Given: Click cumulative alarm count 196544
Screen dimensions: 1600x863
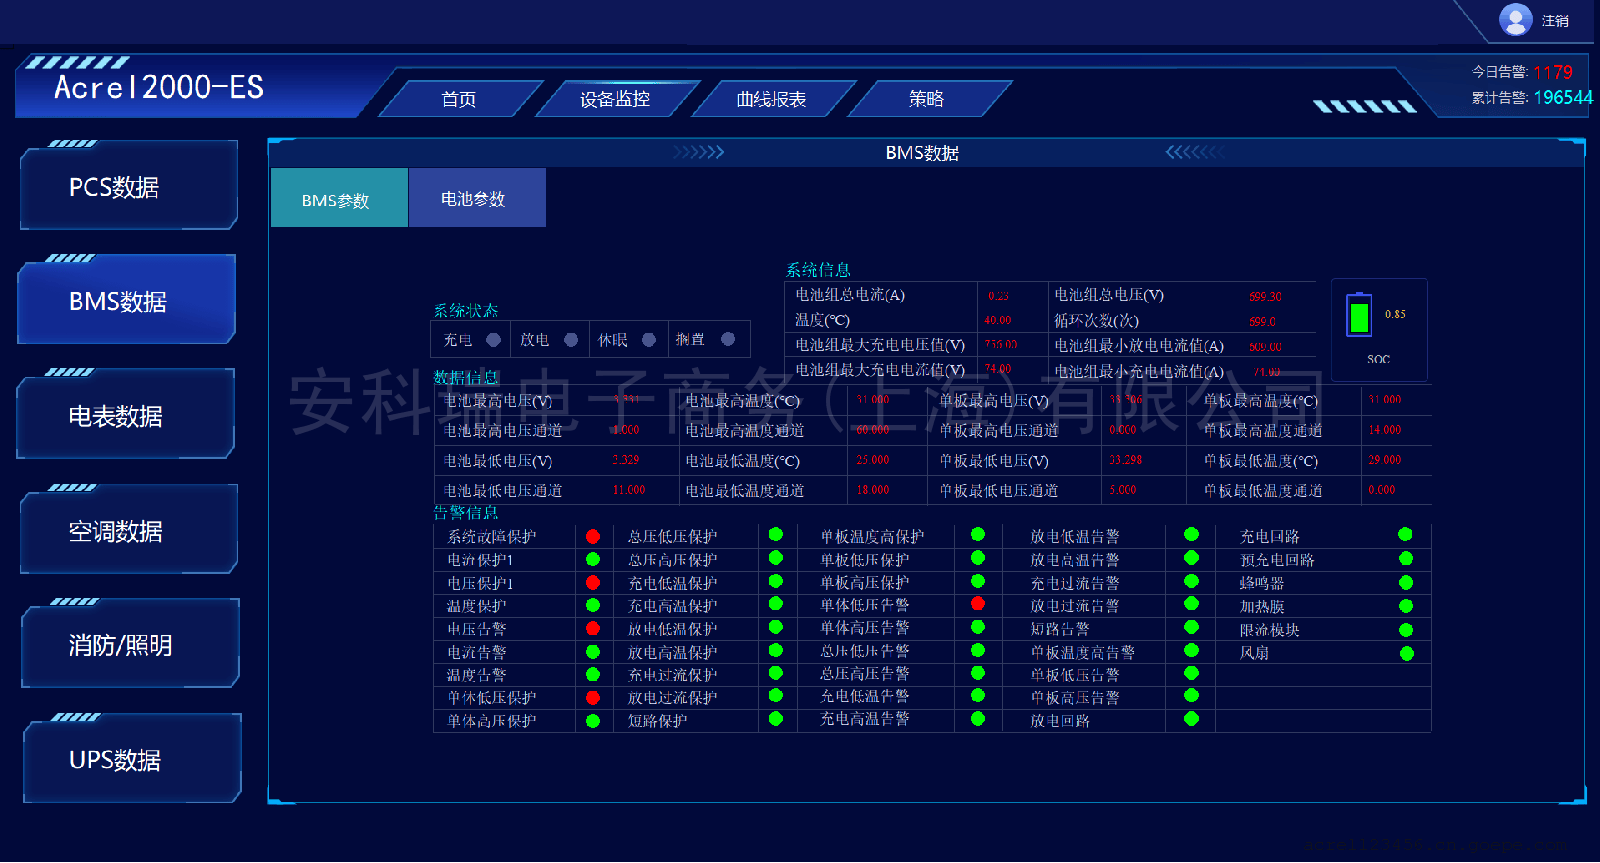Looking at the screenshot, I should point(1563,97).
